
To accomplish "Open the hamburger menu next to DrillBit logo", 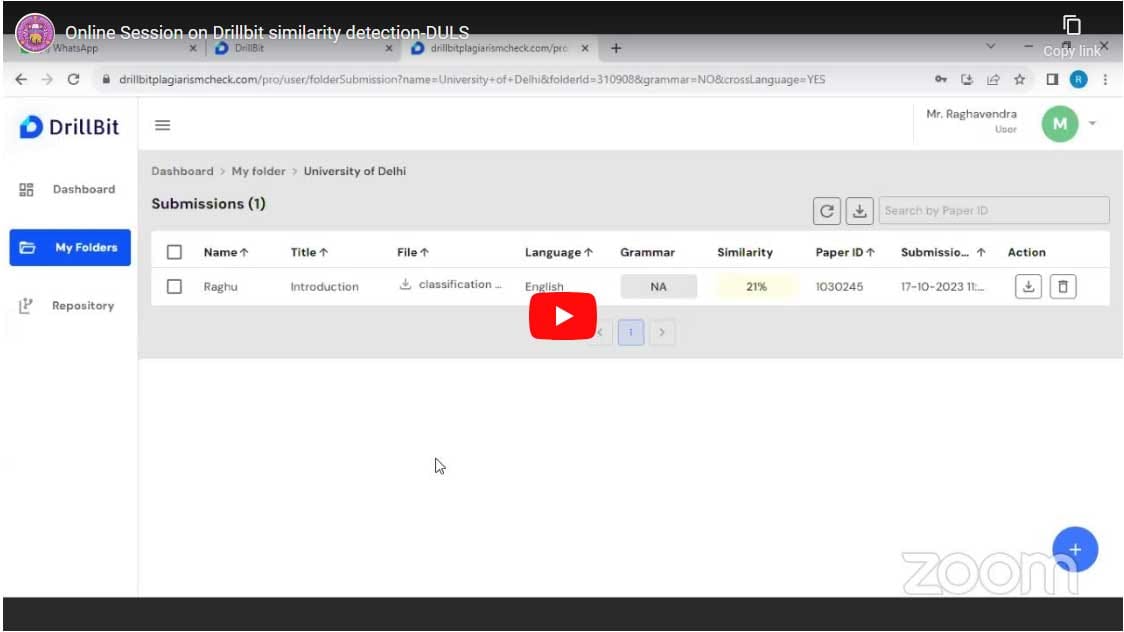I will (x=161, y=125).
